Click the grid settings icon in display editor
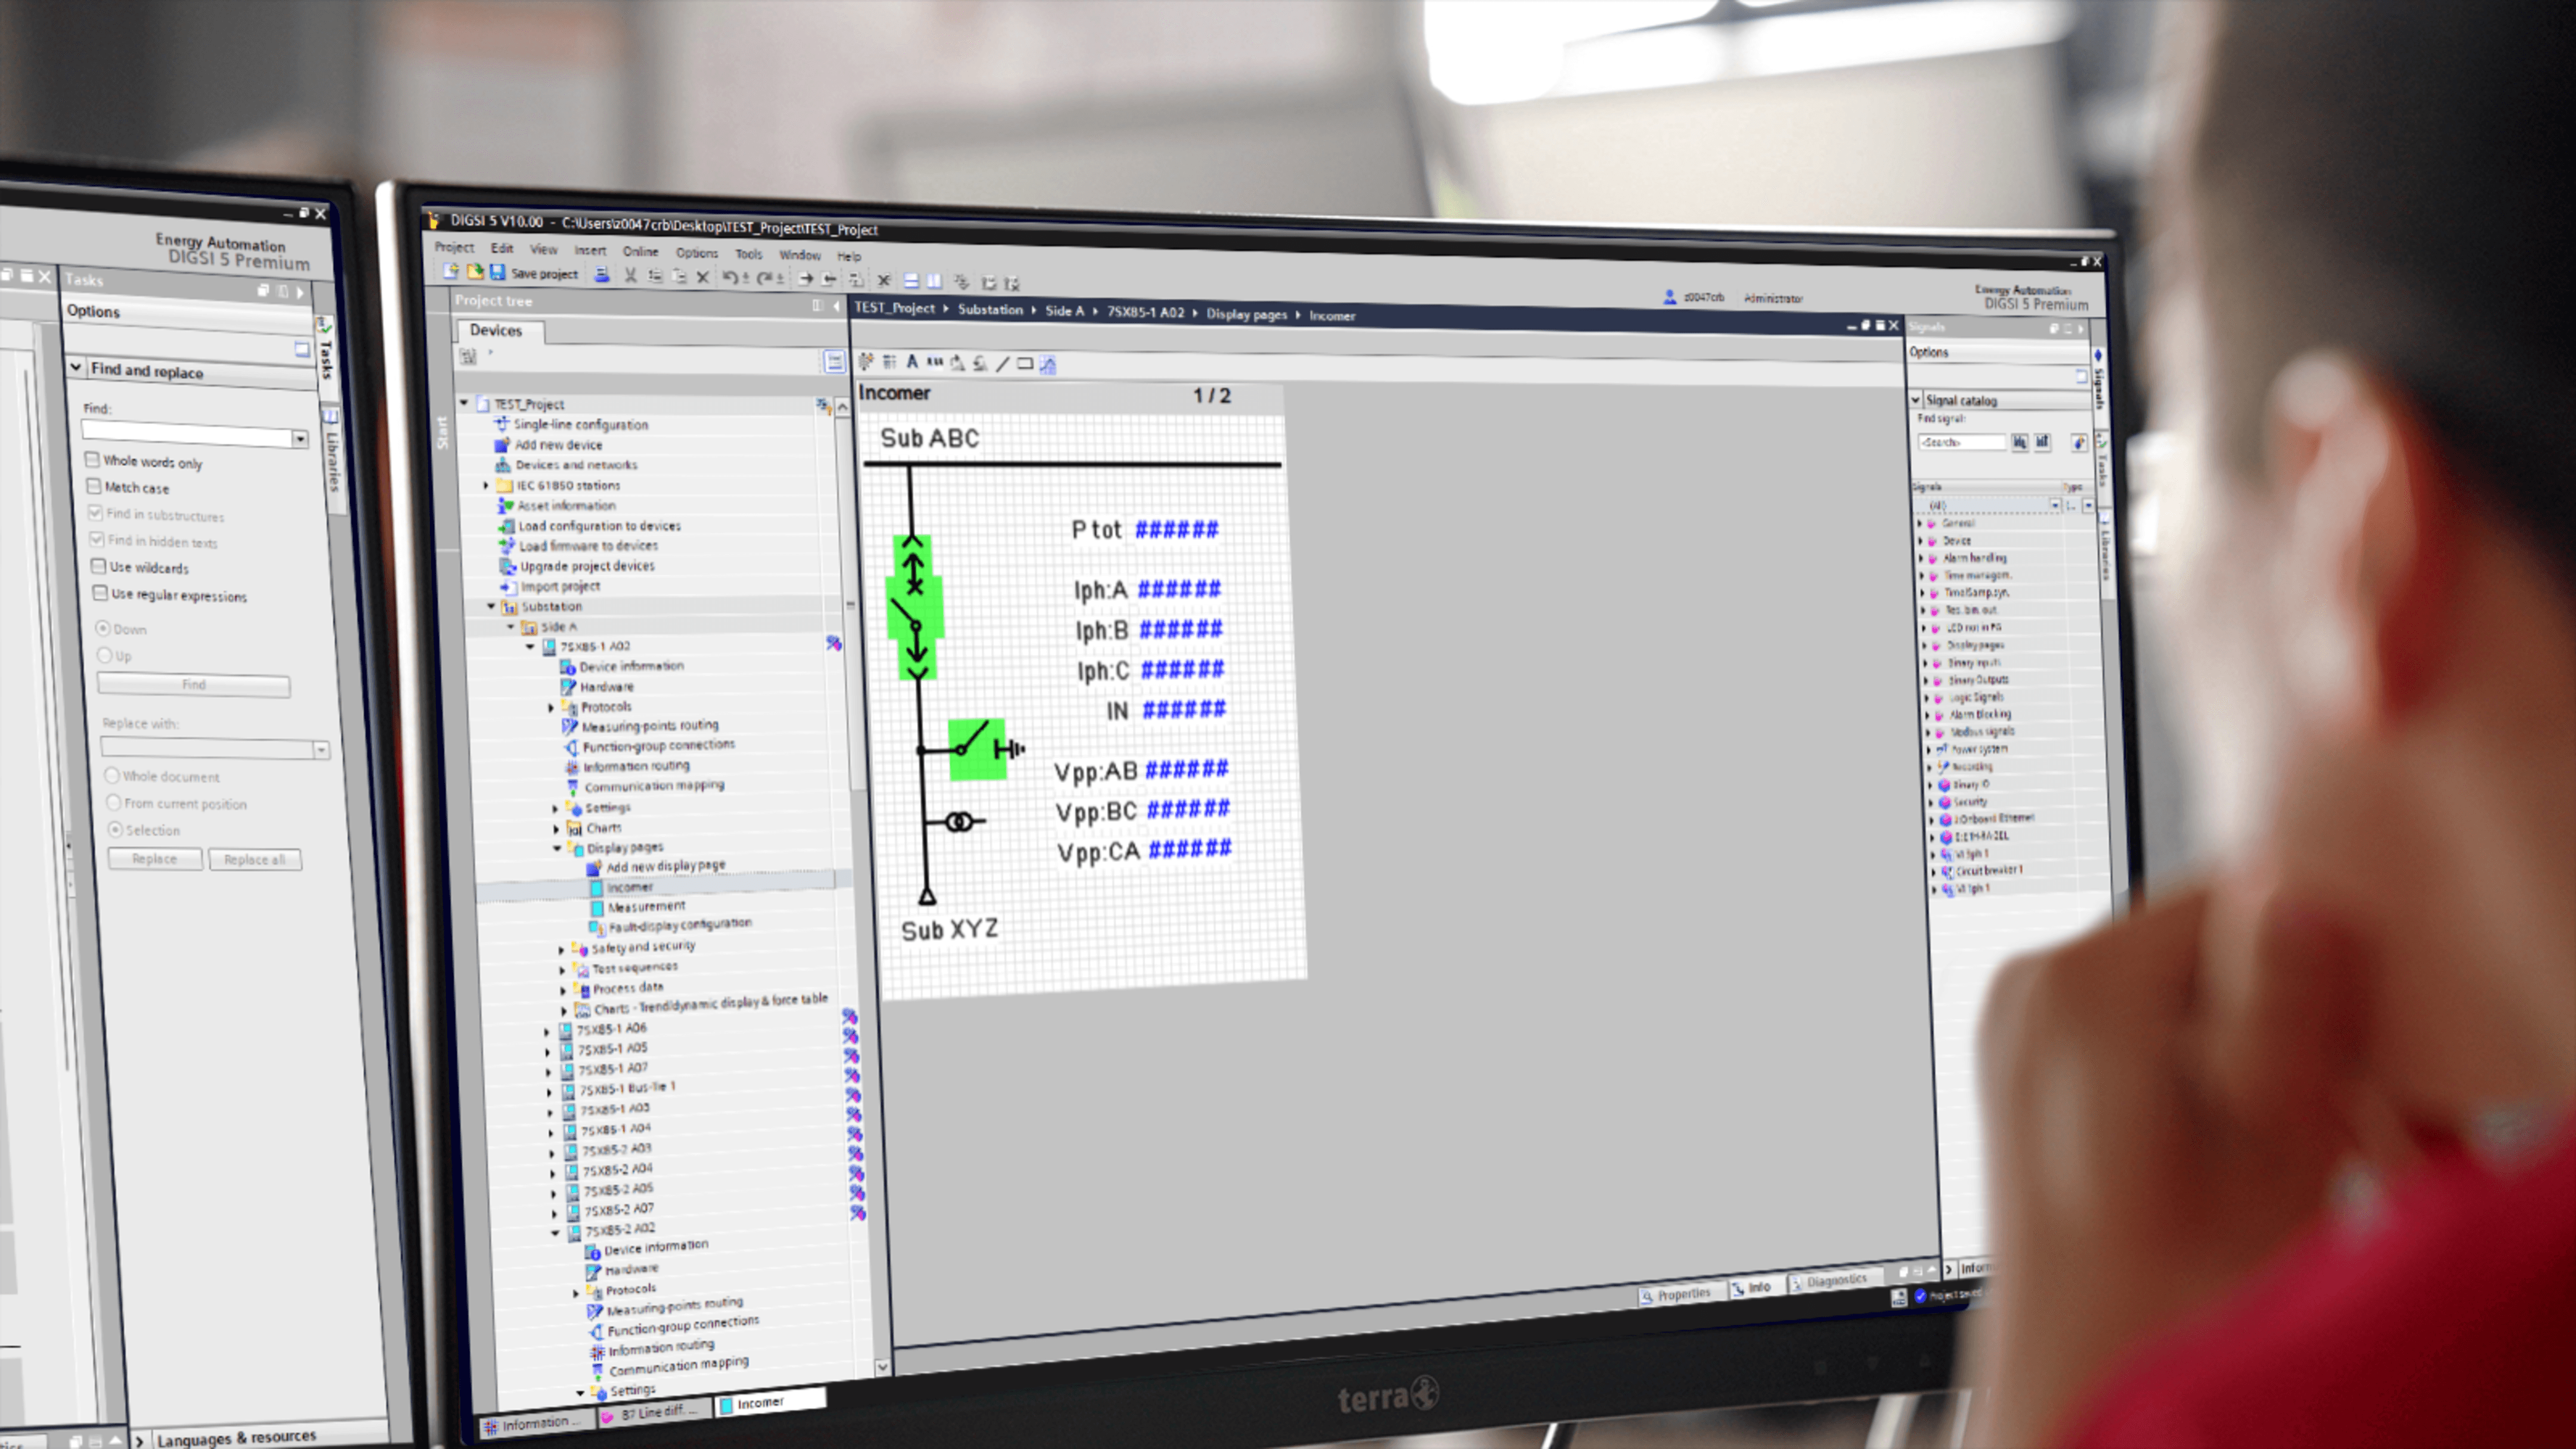The width and height of the screenshot is (2576, 1449). pos(889,362)
